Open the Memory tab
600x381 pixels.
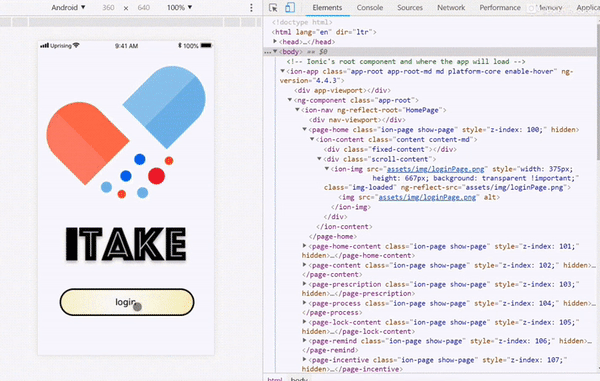coord(550,8)
